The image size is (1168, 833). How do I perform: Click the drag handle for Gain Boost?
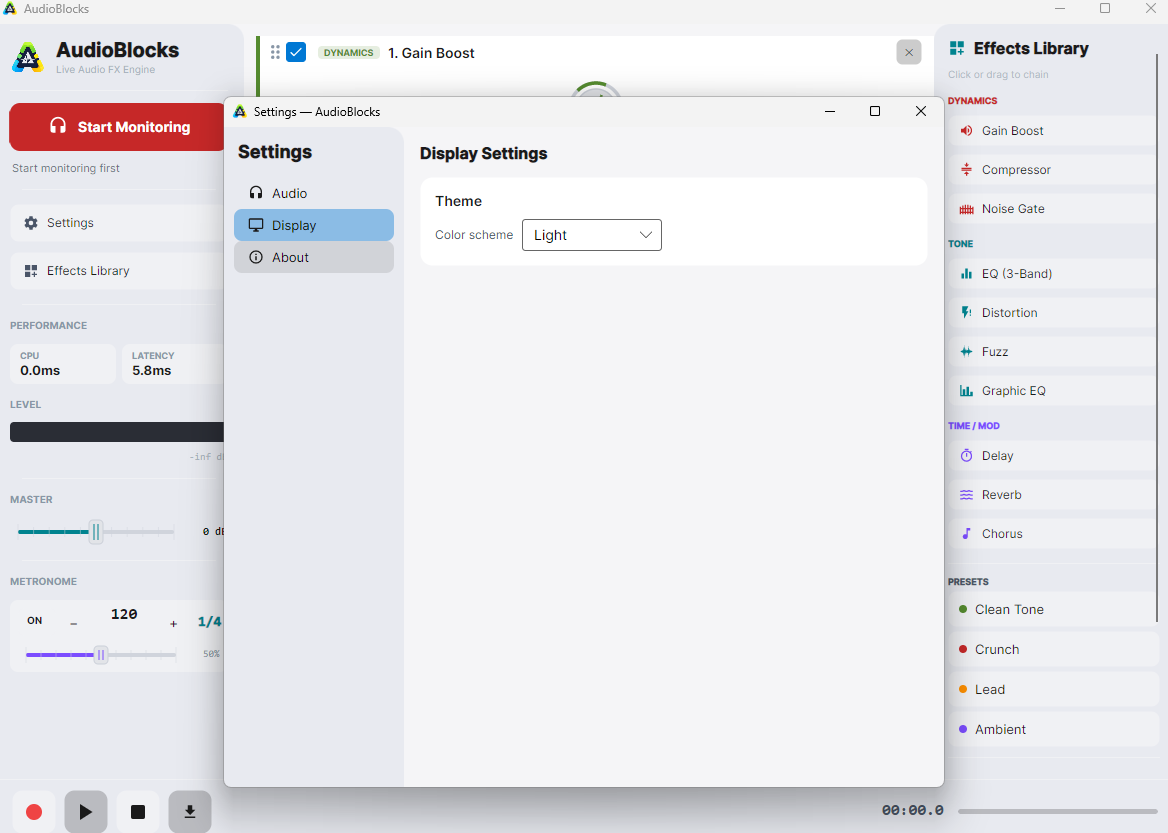[275, 52]
